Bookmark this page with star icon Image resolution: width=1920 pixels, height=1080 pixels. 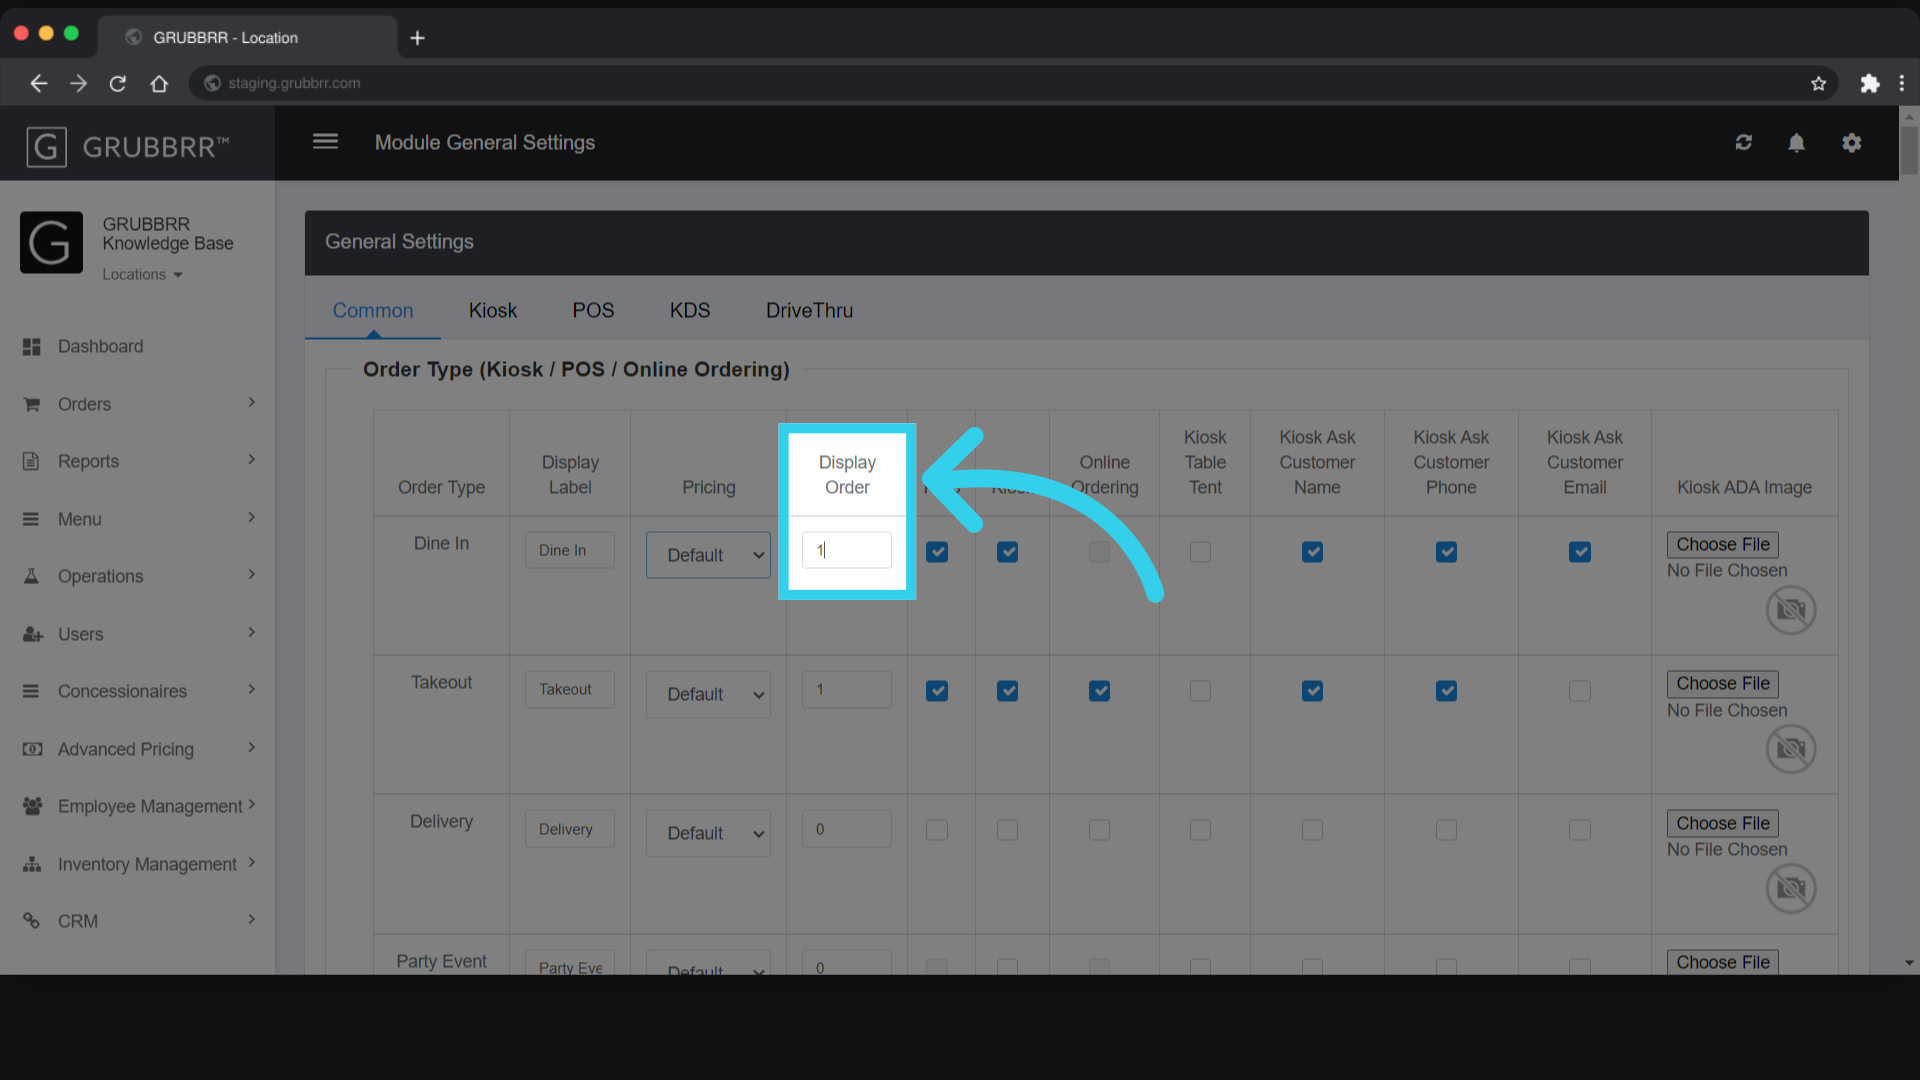1818,84
